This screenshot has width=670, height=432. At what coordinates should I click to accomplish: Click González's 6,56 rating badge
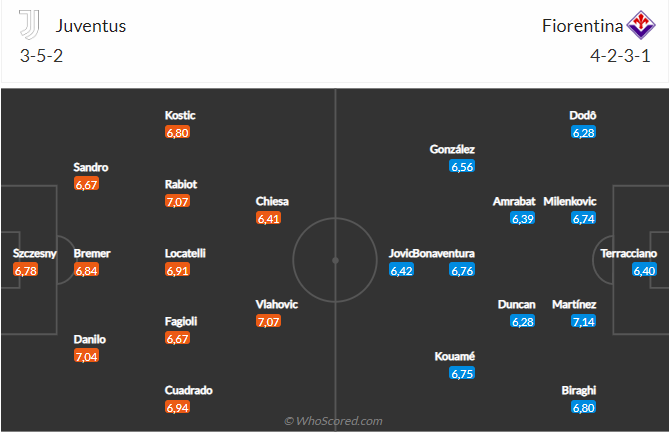tap(462, 167)
